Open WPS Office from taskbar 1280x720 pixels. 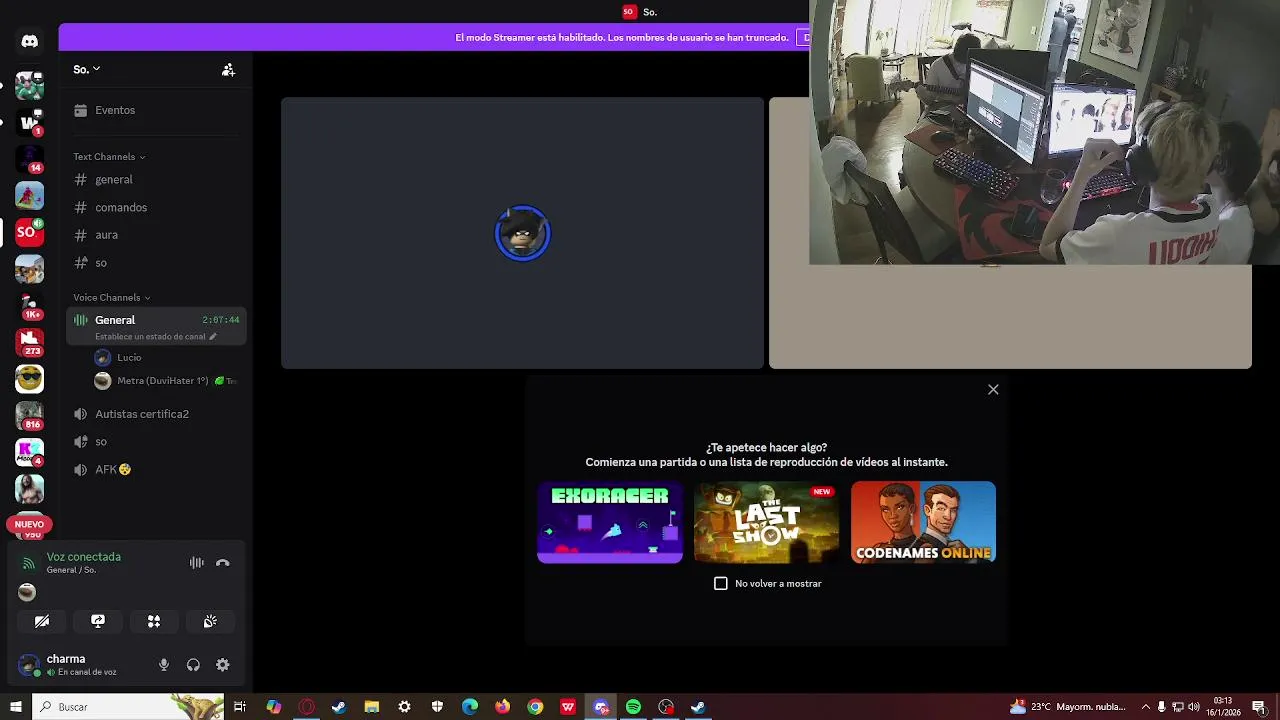coord(568,707)
